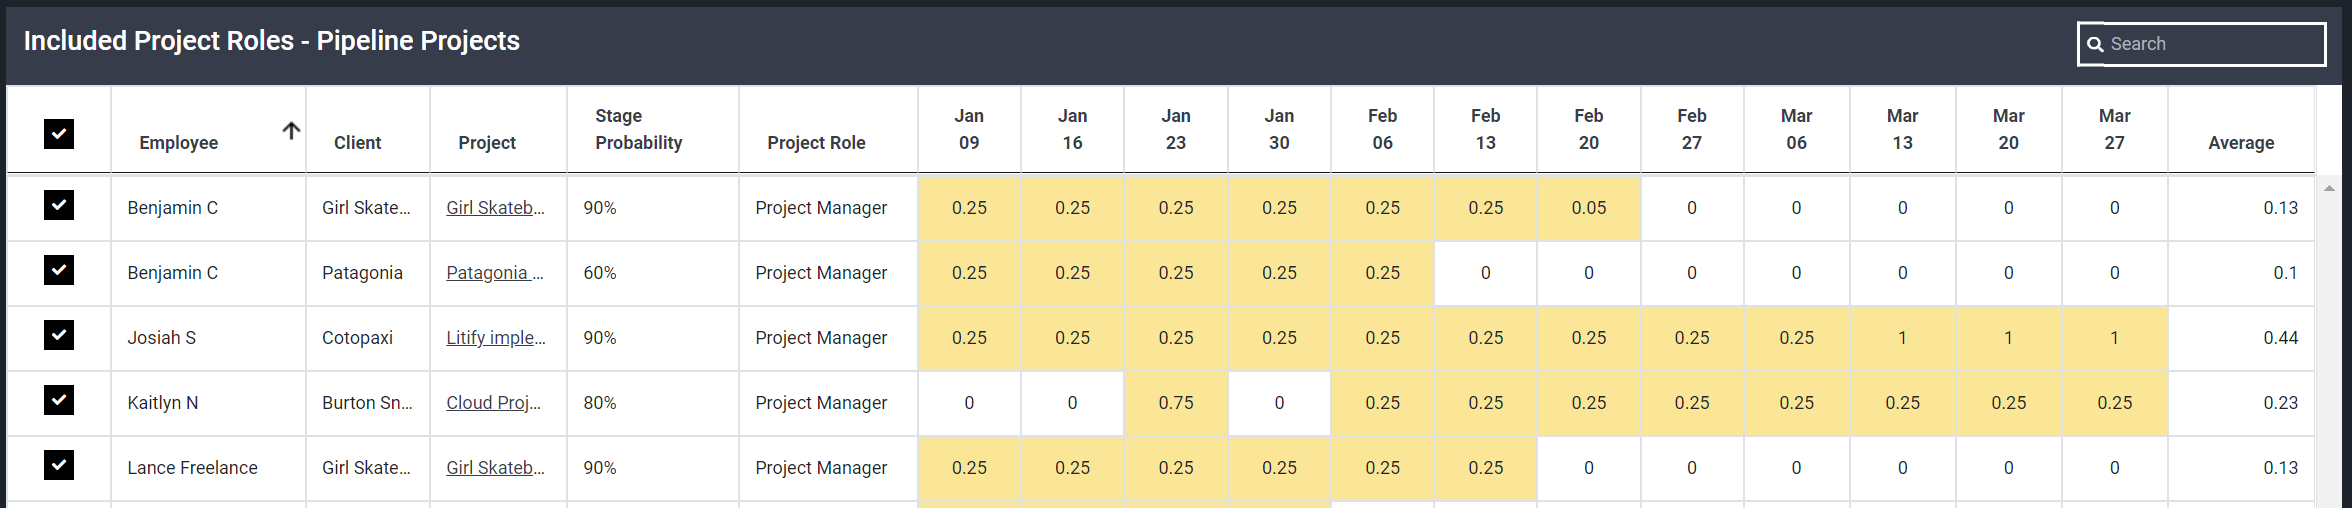The height and width of the screenshot is (508, 2352).
Task: Select the Cotopaxi client cell
Action: coord(368,338)
